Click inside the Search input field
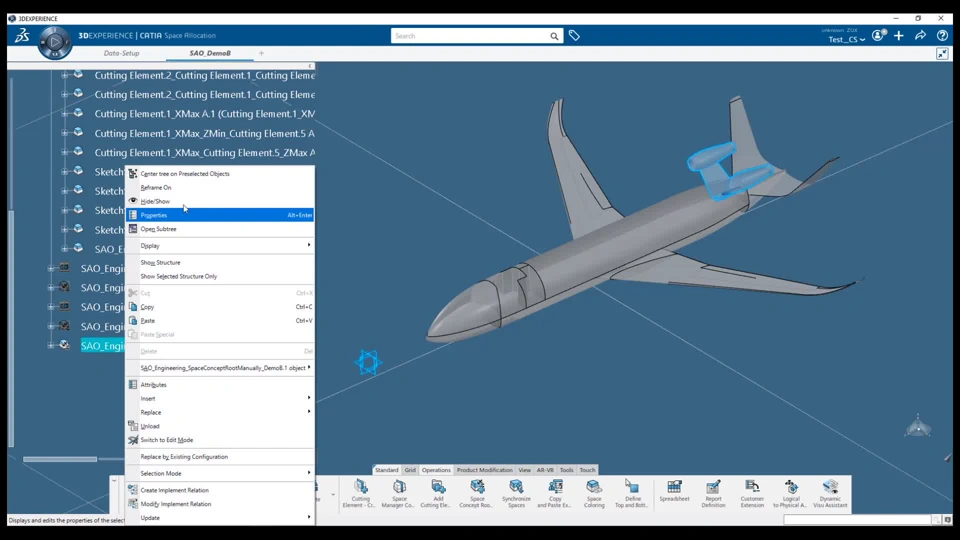Image resolution: width=960 pixels, height=540 pixels. click(470, 36)
